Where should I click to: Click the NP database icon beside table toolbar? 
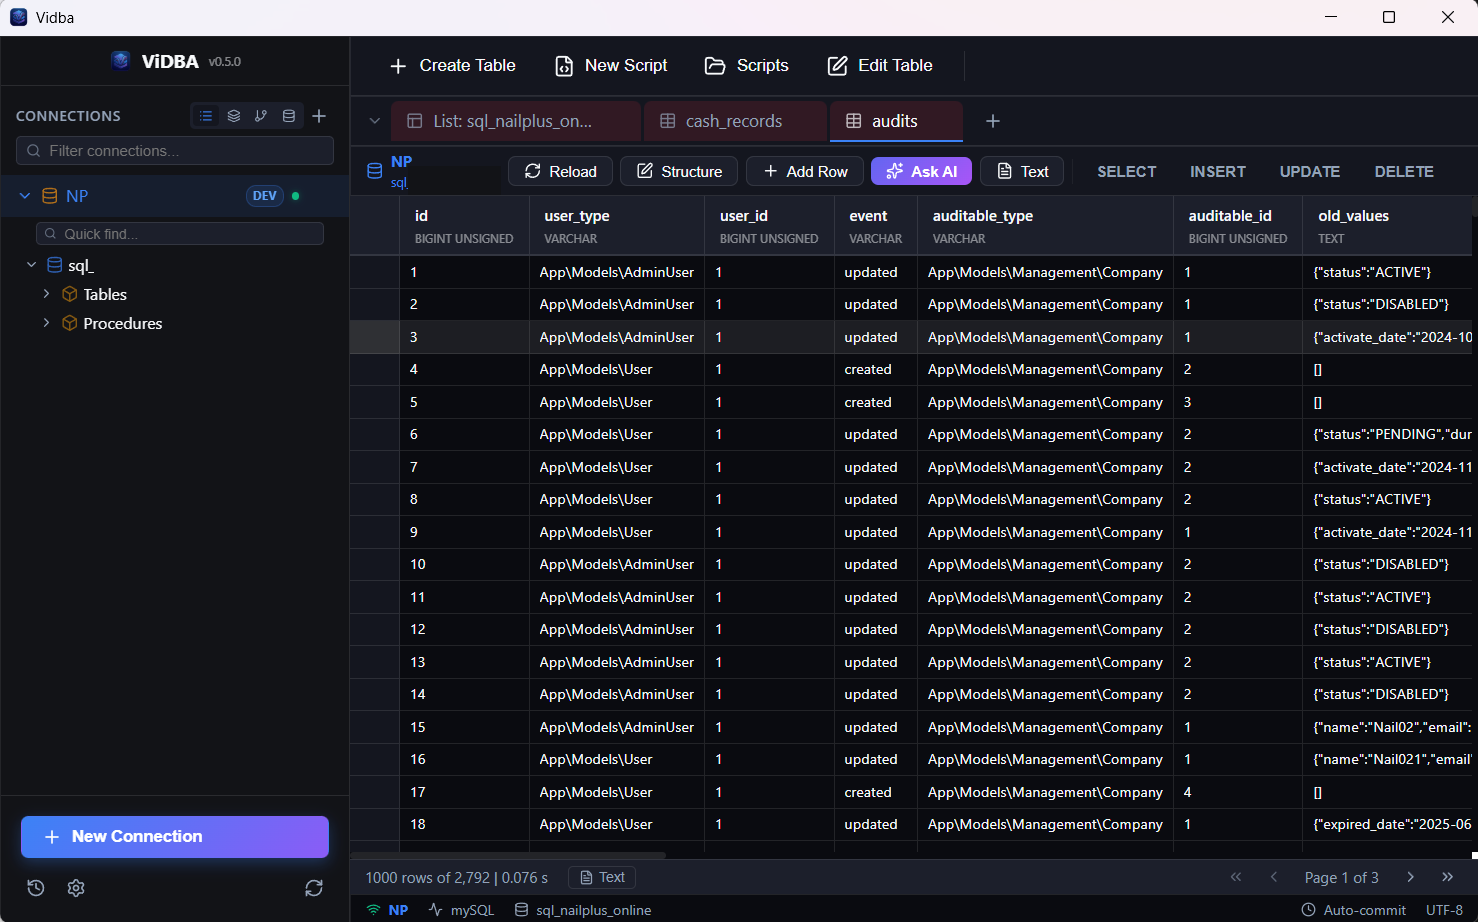click(x=375, y=171)
